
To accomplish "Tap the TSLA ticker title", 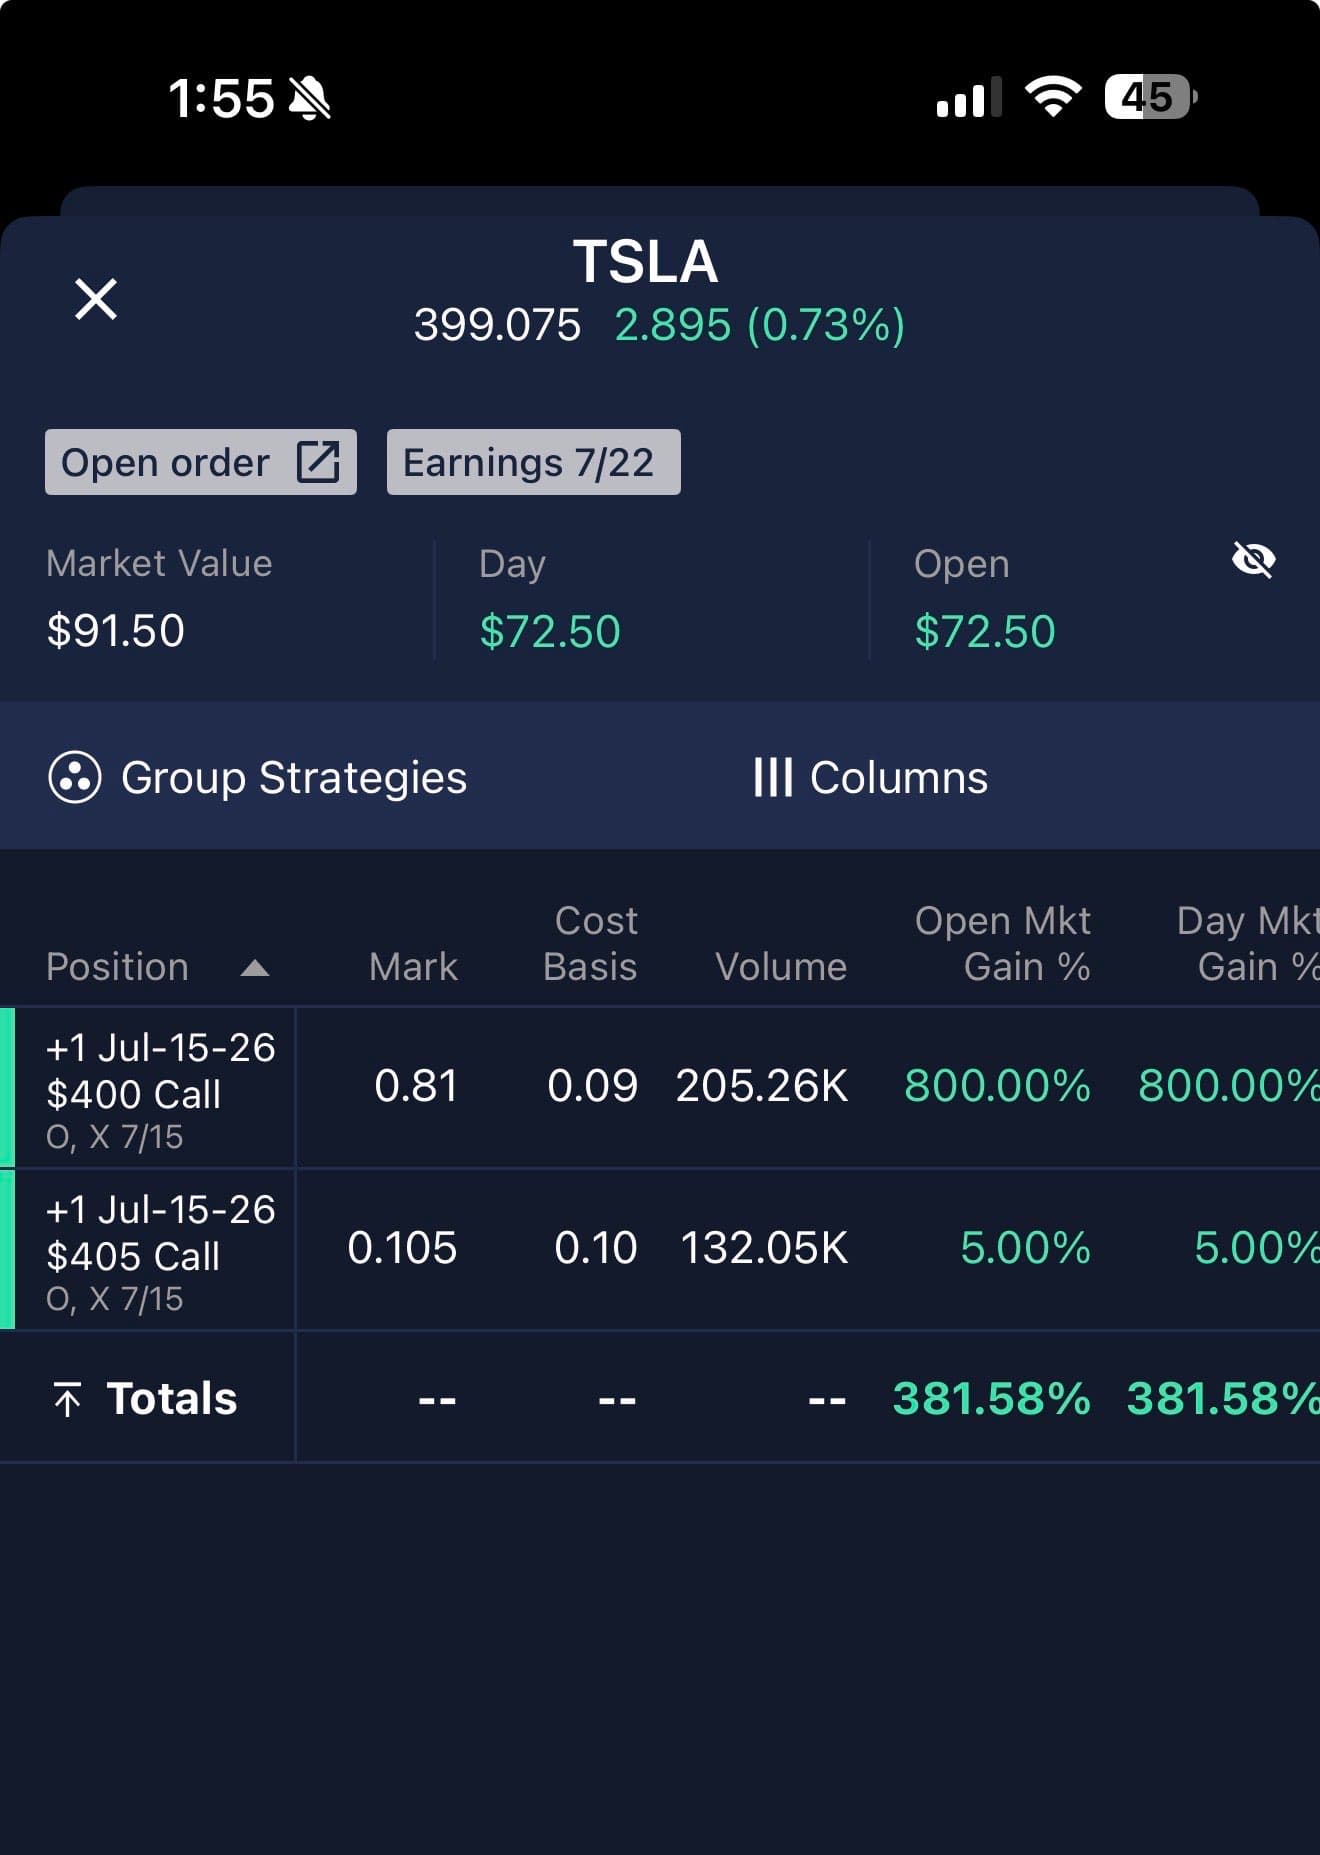I will pos(645,262).
